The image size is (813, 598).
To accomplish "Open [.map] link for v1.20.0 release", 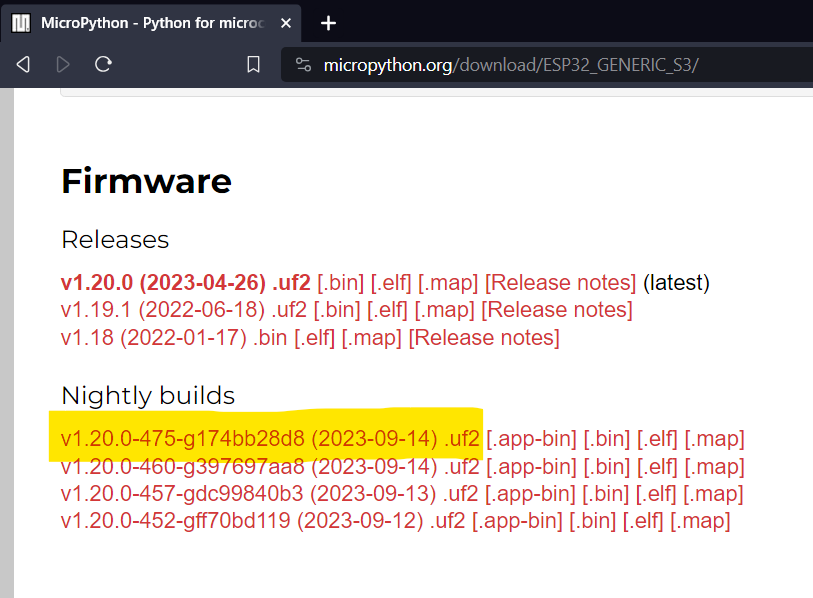I will click(448, 283).
